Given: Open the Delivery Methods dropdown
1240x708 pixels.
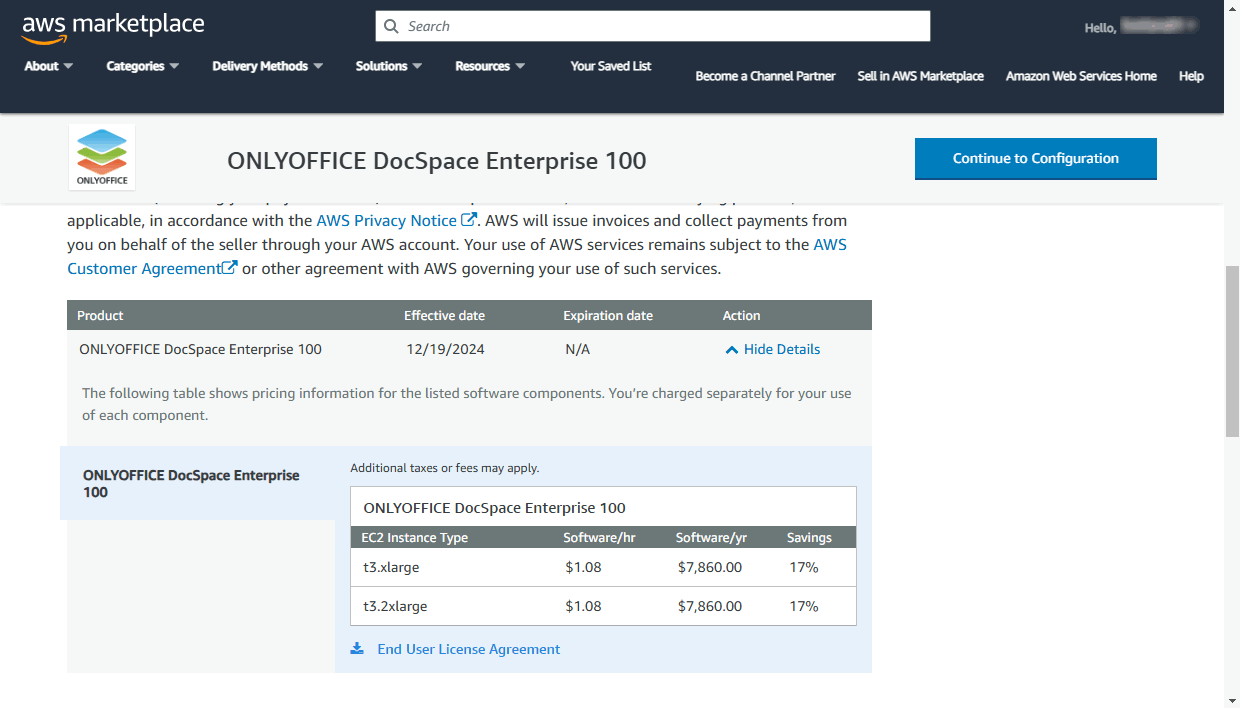Looking at the screenshot, I should (x=267, y=66).
